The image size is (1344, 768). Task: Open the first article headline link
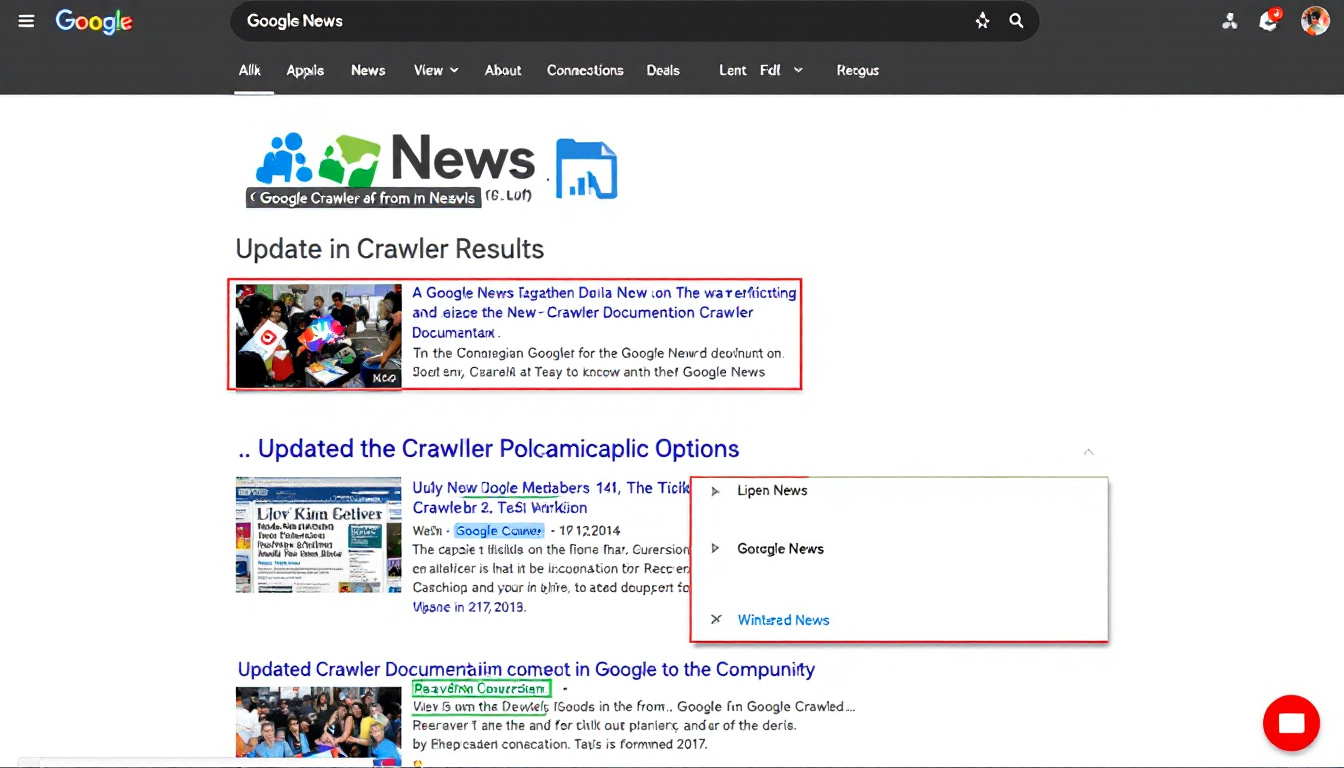604,312
